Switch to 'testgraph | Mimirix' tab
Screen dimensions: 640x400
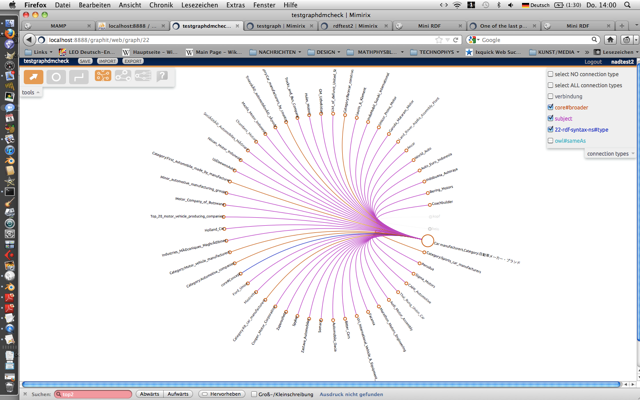pyautogui.click(x=280, y=26)
